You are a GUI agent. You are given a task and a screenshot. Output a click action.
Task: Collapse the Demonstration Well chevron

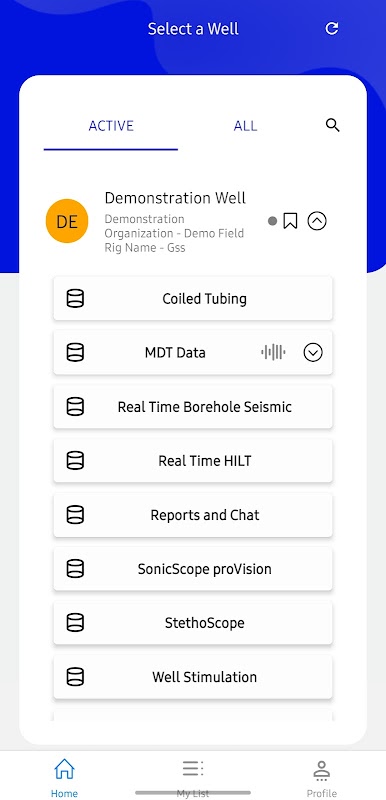tap(317, 221)
